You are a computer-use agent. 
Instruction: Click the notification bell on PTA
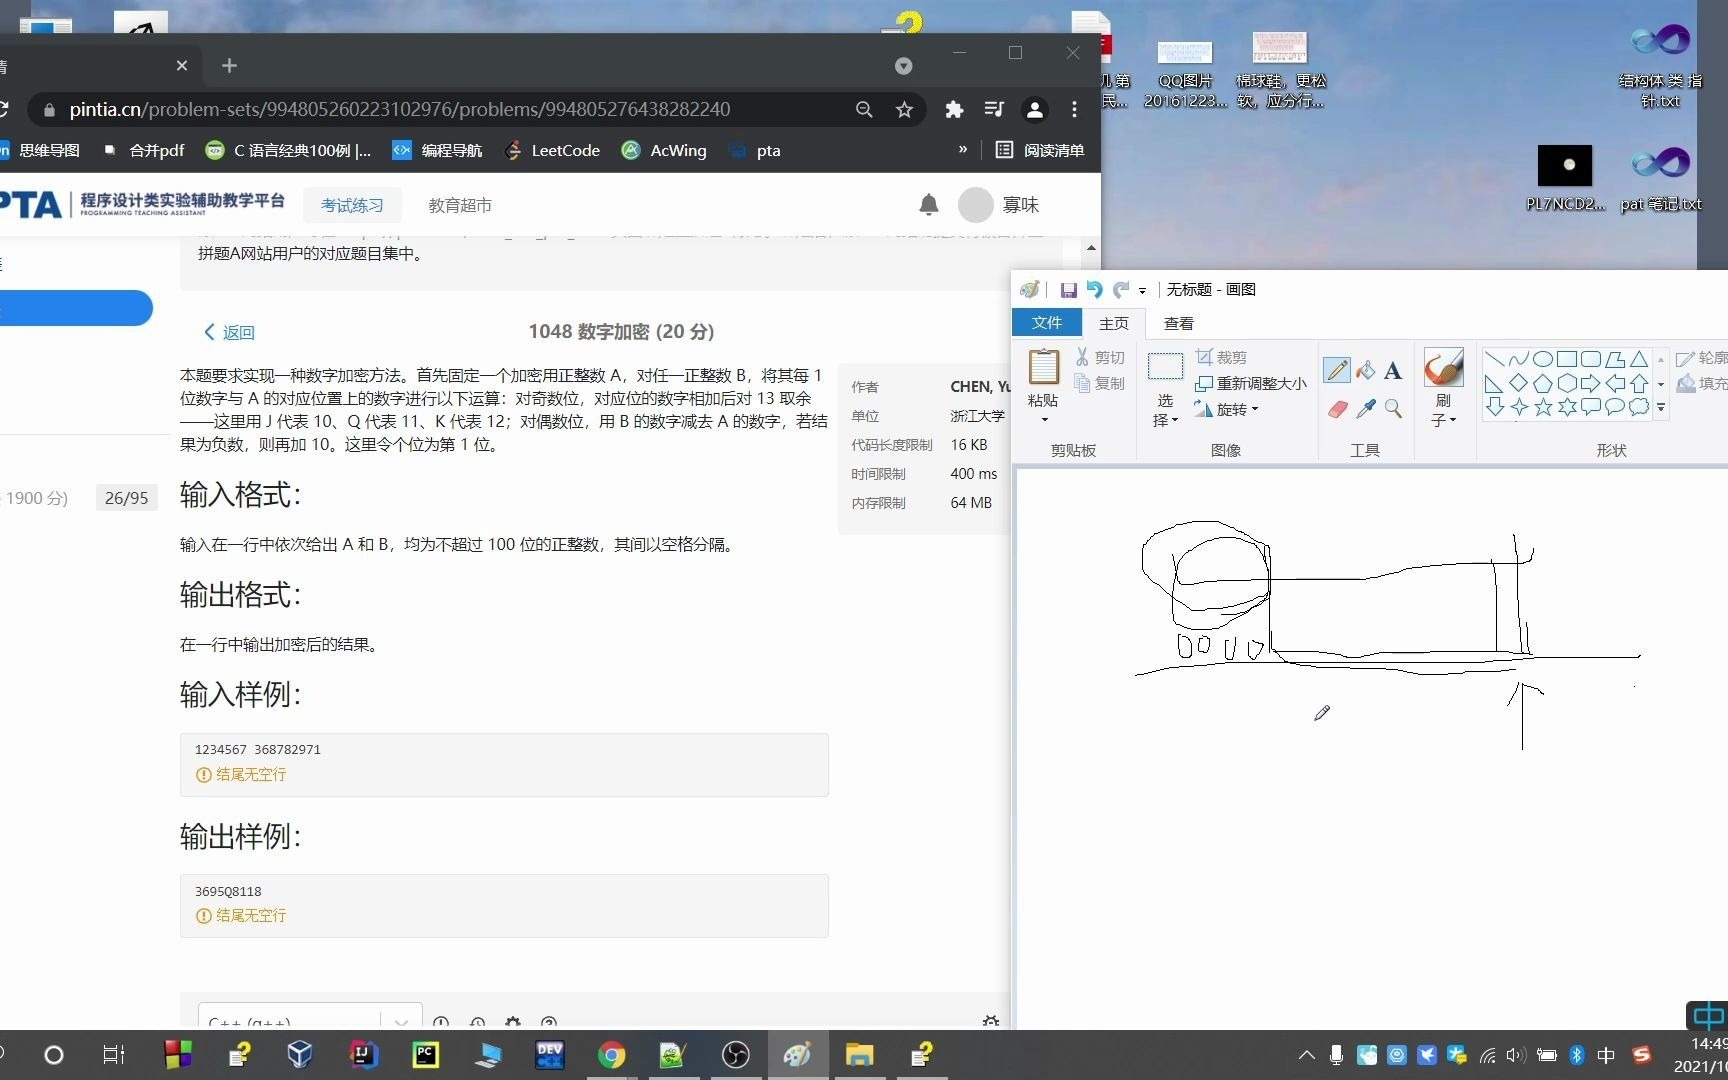coord(929,205)
